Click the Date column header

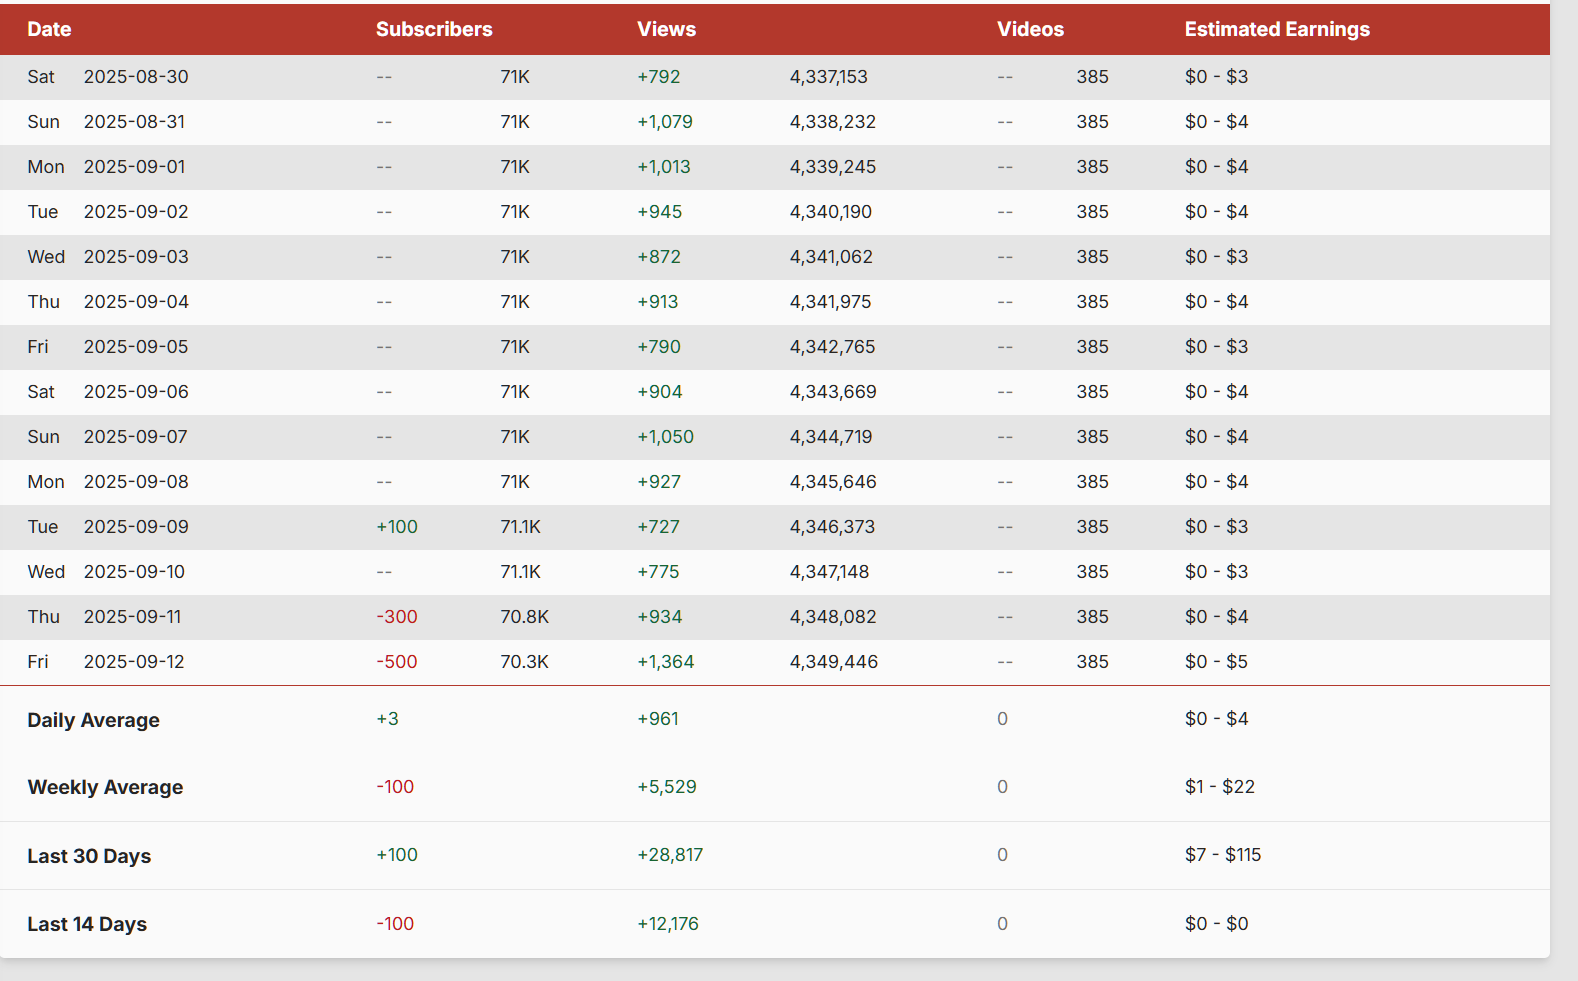(x=49, y=30)
